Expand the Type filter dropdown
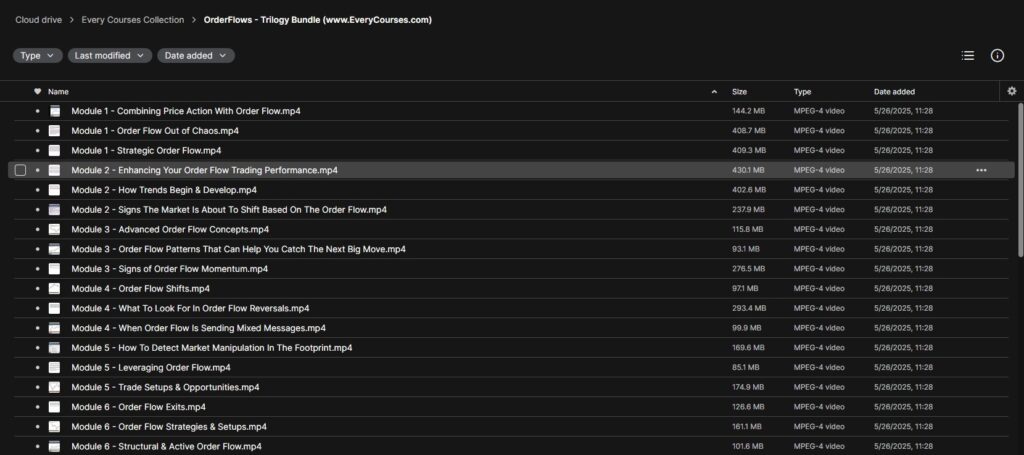This screenshot has height=455, width=1024. [x=37, y=55]
